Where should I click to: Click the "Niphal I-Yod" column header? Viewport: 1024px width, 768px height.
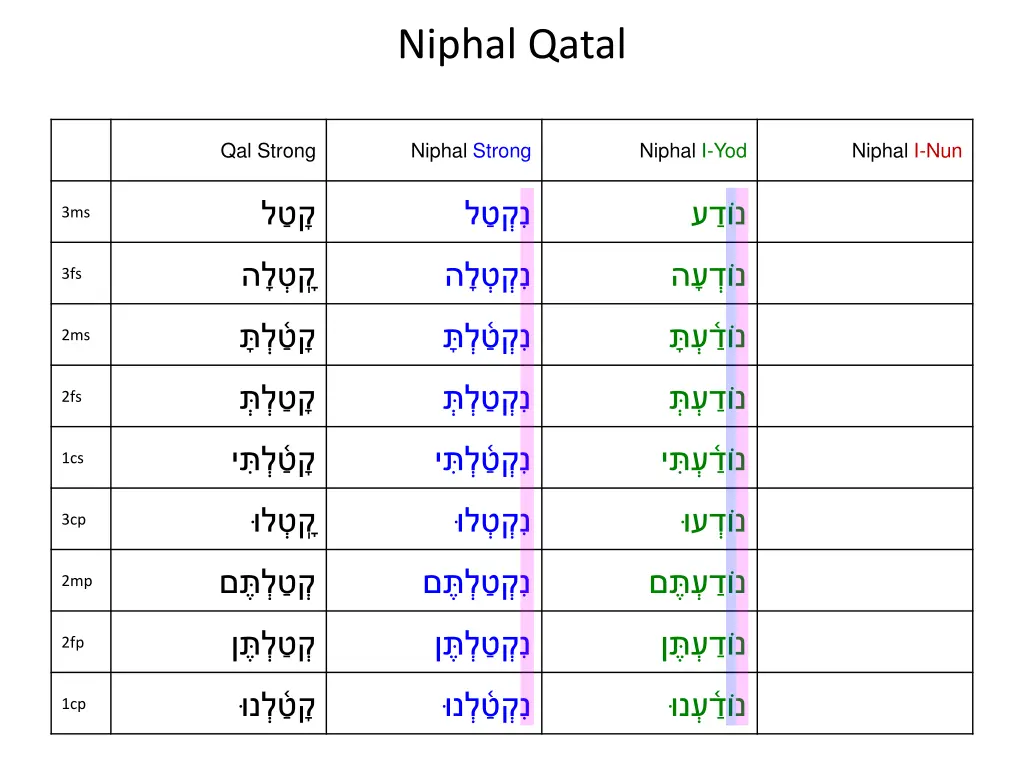(693, 151)
